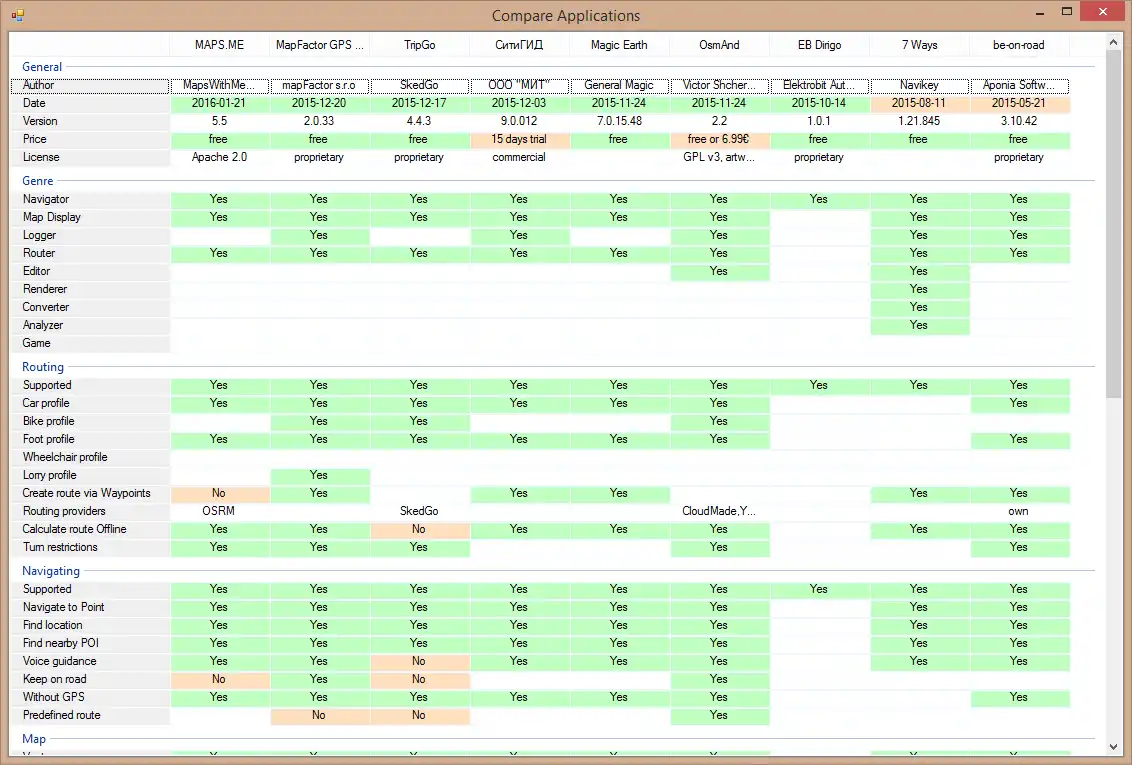Select the Logger row label
This screenshot has width=1132, height=765.
coord(90,235)
